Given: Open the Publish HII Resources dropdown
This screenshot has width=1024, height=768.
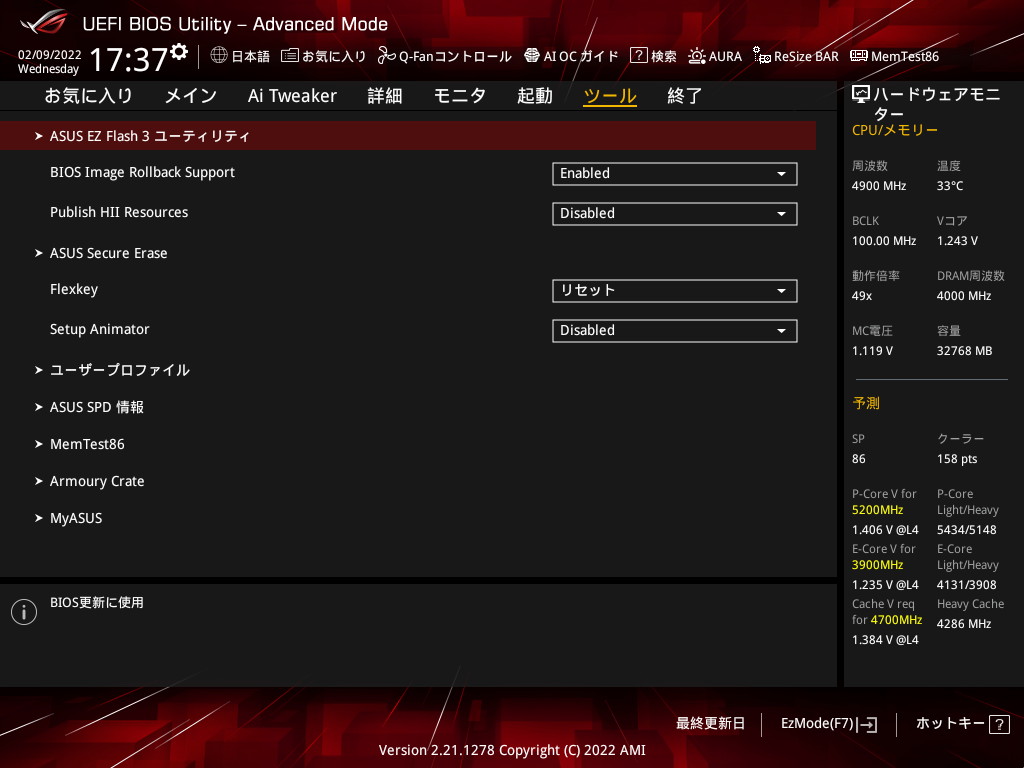Looking at the screenshot, I should click(x=675, y=214).
